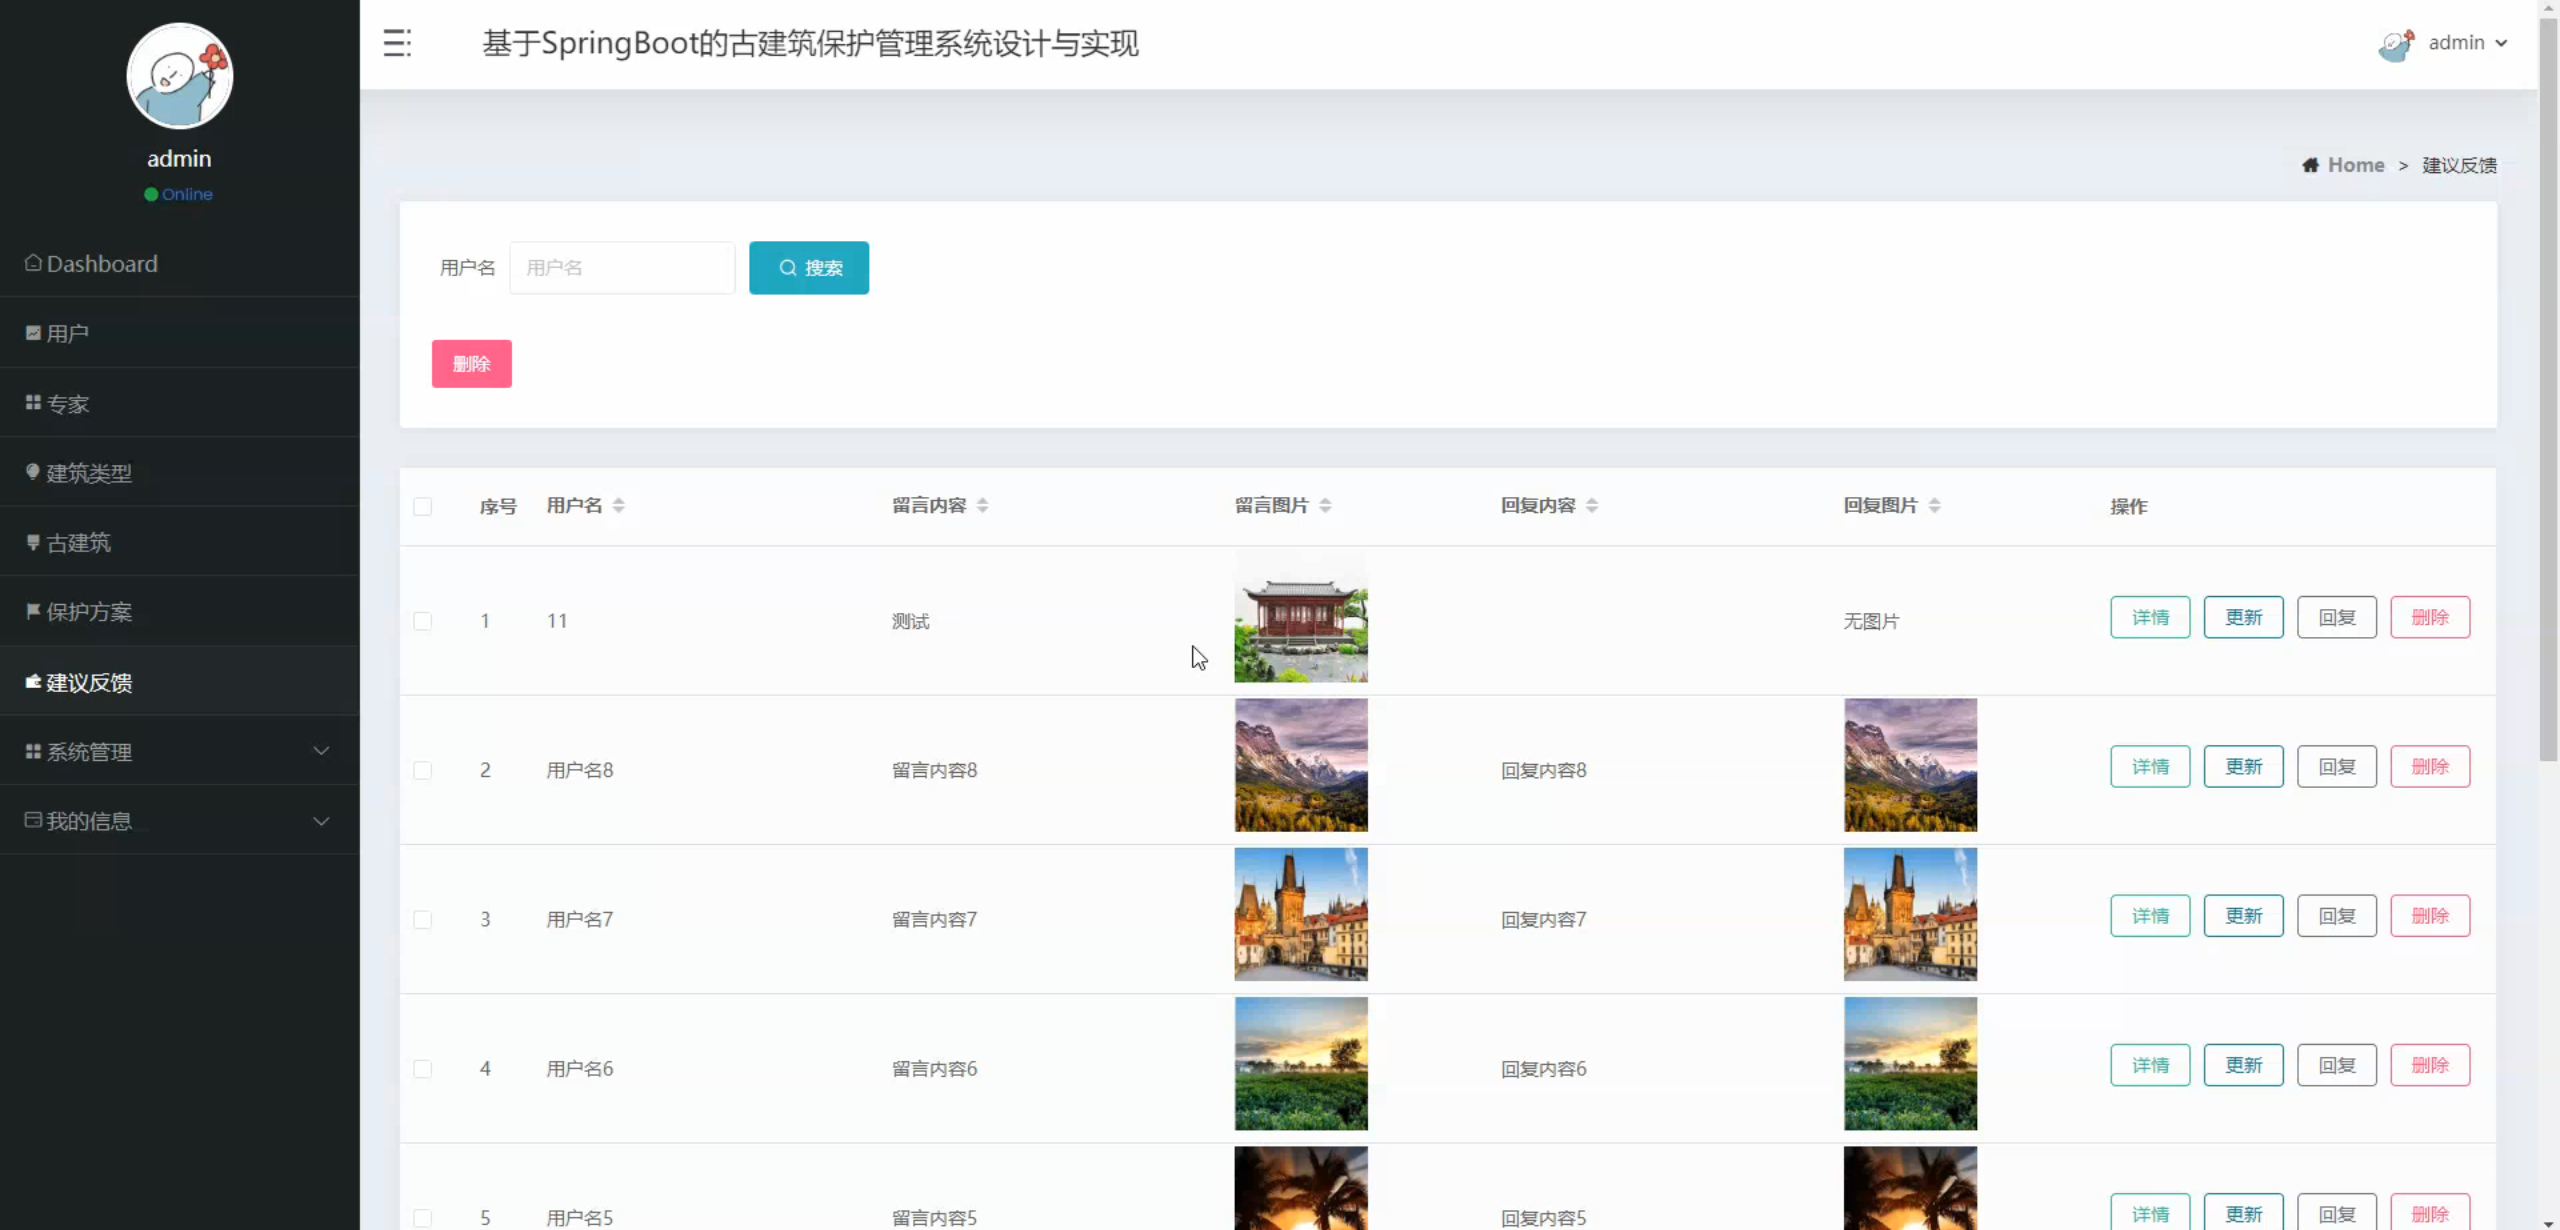Sort by 回复图片 column arrows

pos(1935,506)
